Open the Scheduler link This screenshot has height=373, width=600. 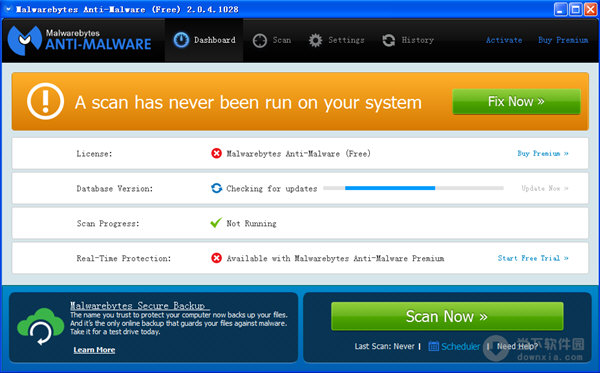(x=460, y=347)
